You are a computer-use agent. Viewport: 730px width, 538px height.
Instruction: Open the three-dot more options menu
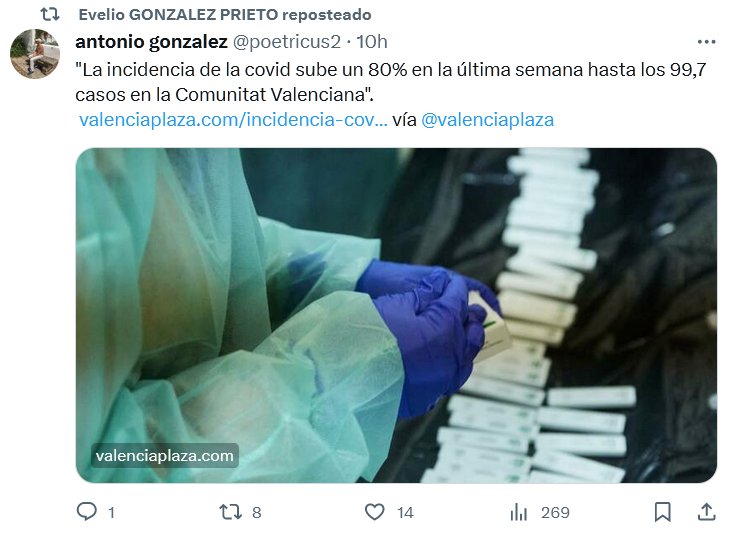click(x=706, y=42)
